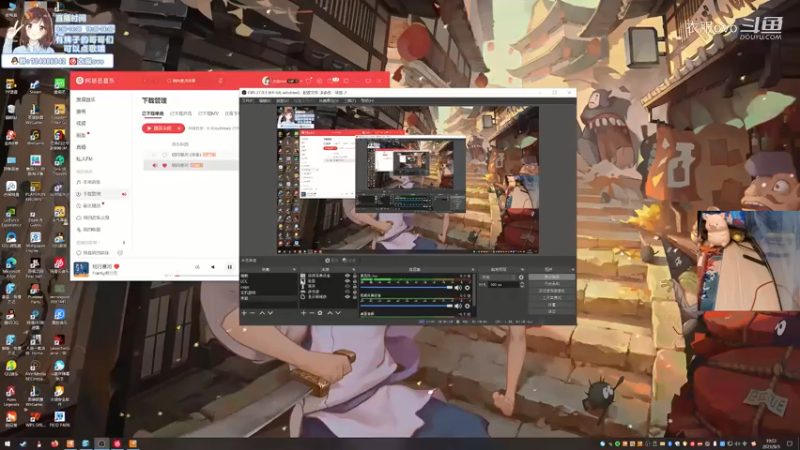Move the selected source down in OBS
Screen dimensions: 800x450
point(338,313)
